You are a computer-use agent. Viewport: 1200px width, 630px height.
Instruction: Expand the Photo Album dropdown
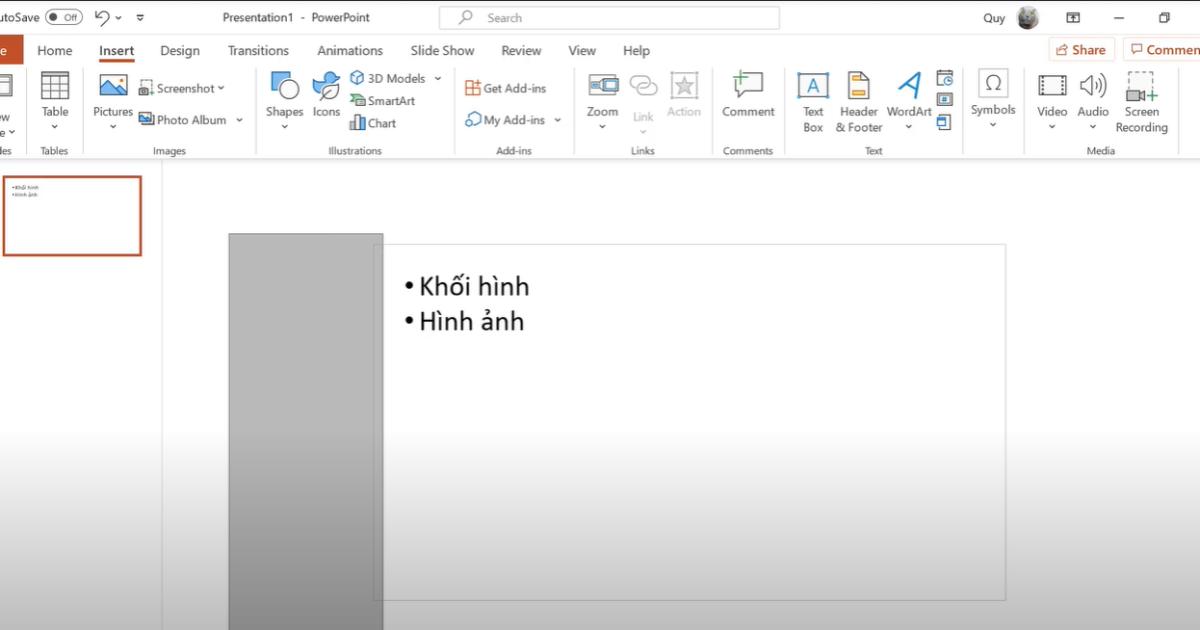[x=239, y=120]
